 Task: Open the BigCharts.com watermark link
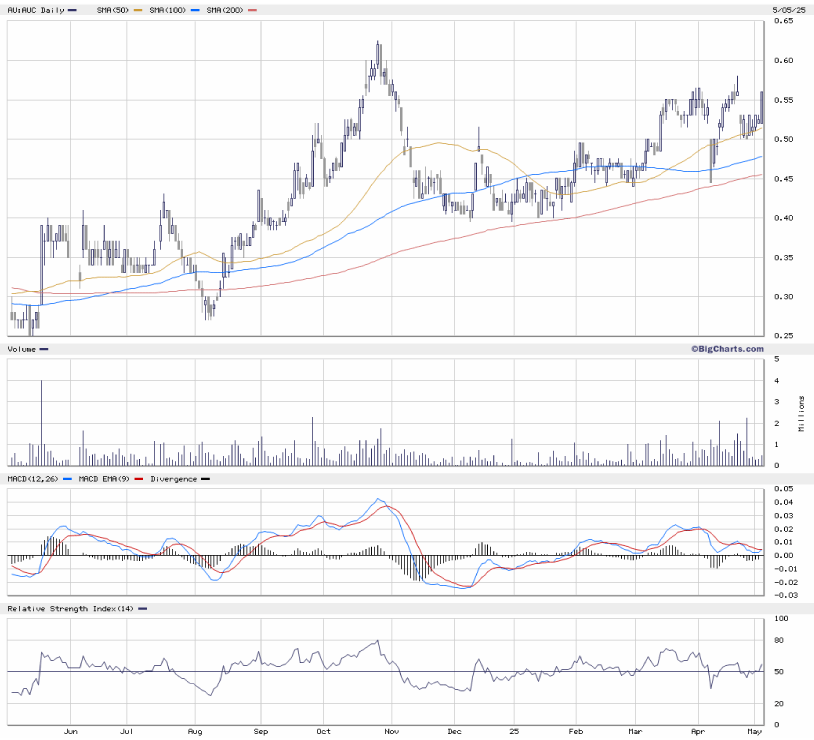726,349
